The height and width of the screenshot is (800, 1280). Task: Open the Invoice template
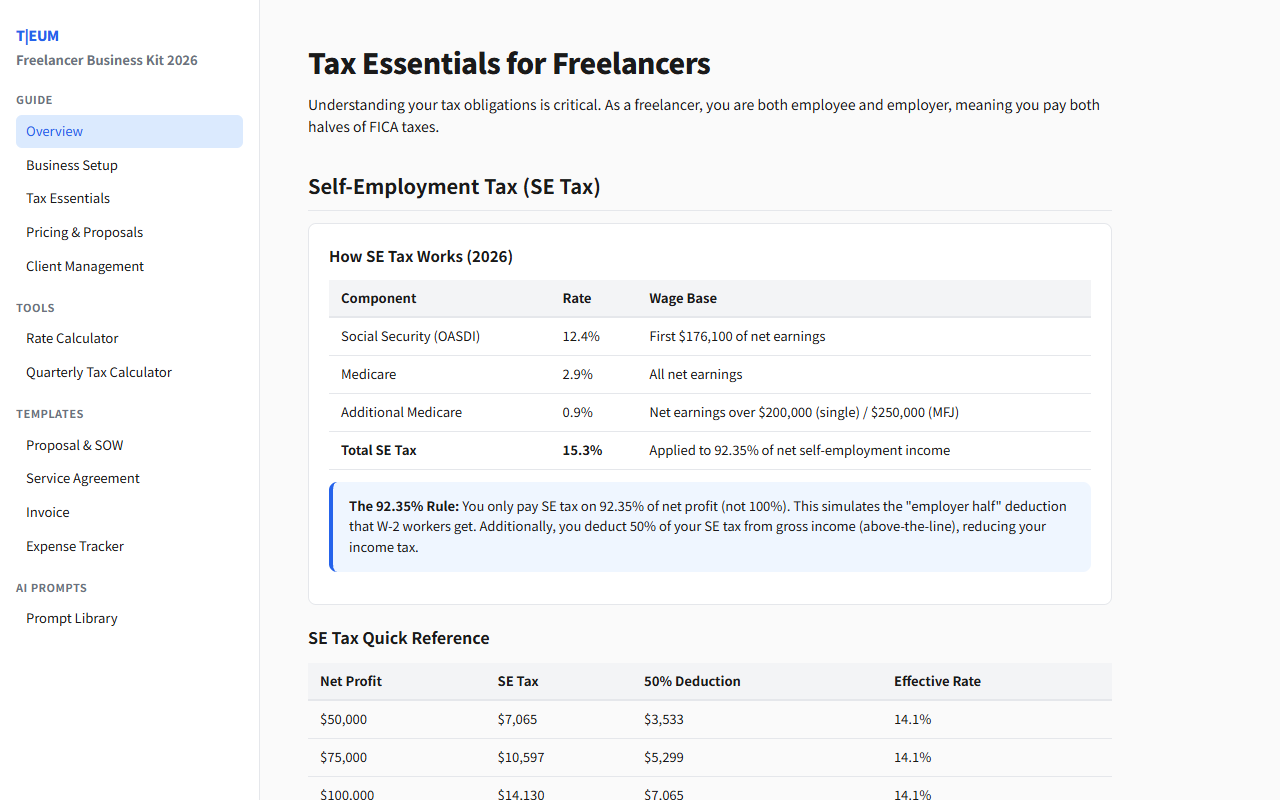coord(47,512)
